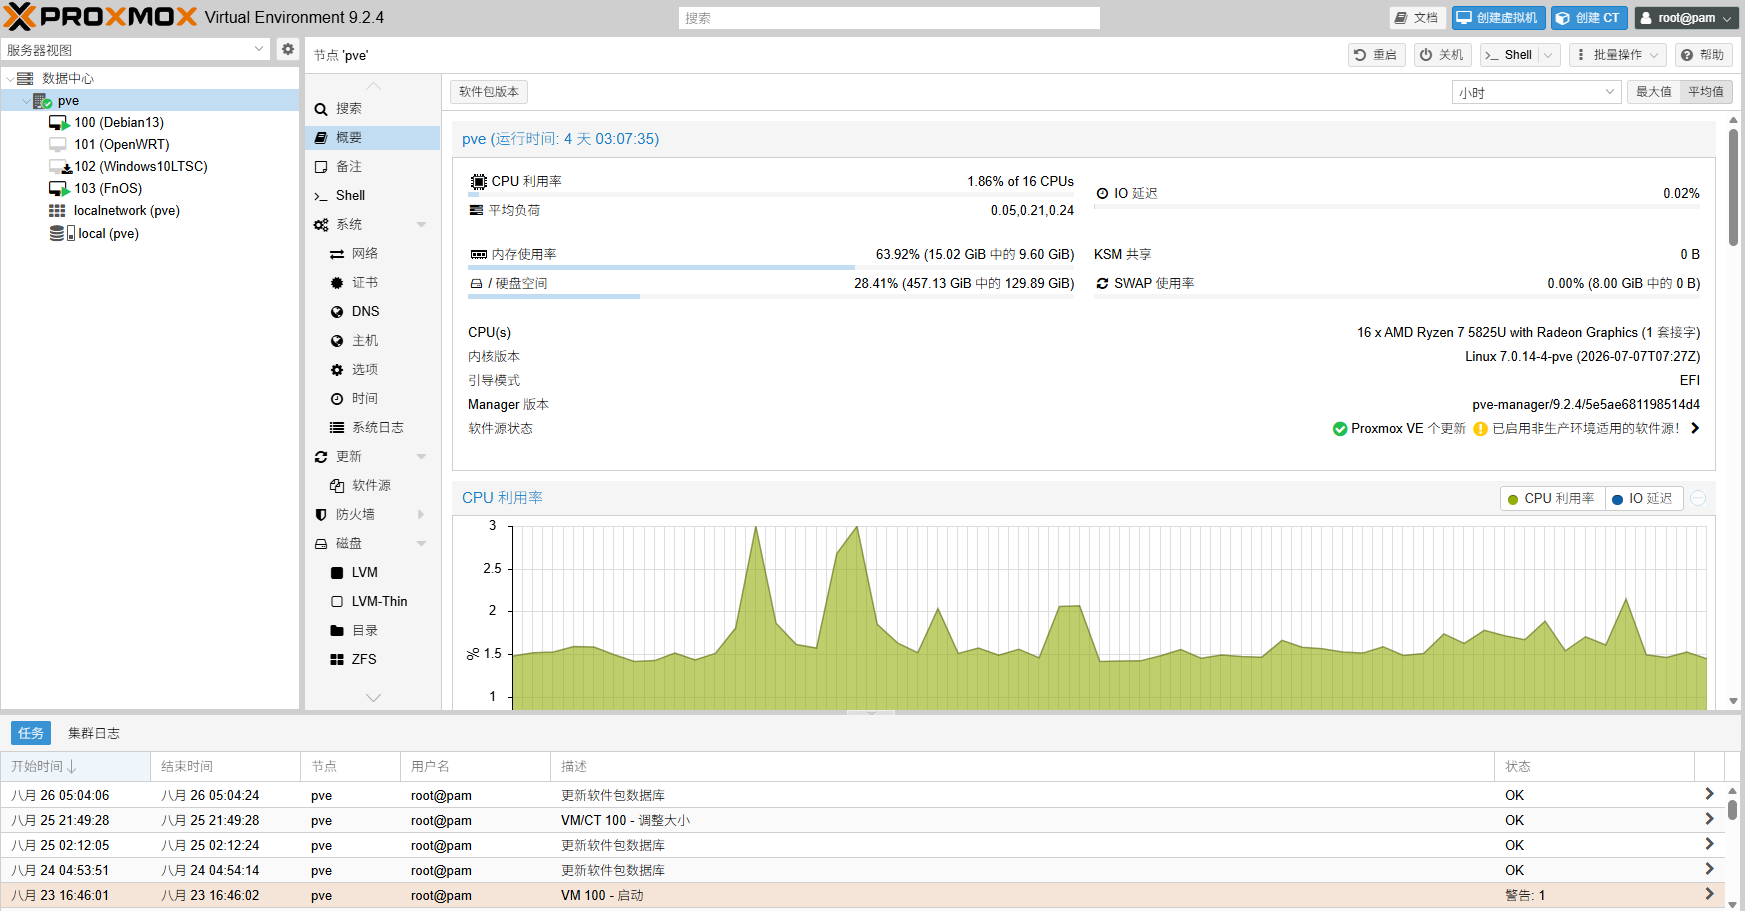Select VM 101 (OpenWRT) icon
Viewport: 1745px width, 911px height.
pyautogui.click(x=59, y=145)
